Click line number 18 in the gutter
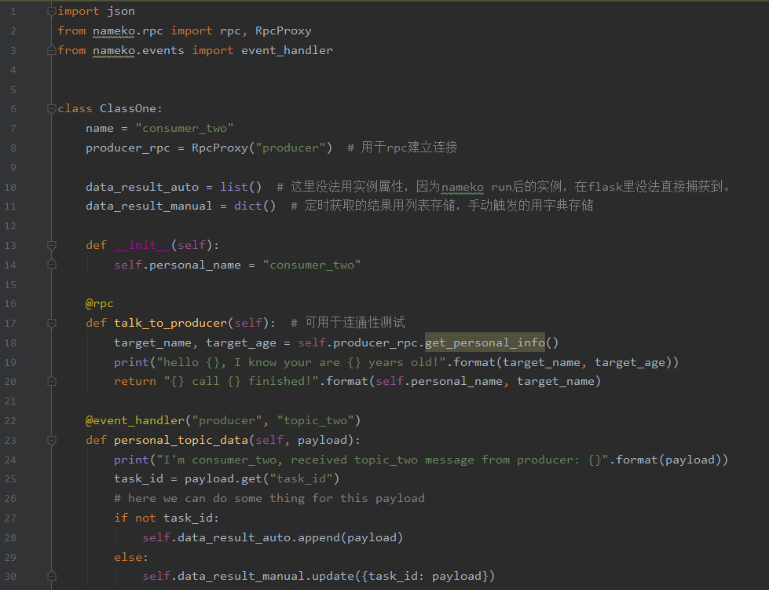769x590 pixels. point(10,343)
